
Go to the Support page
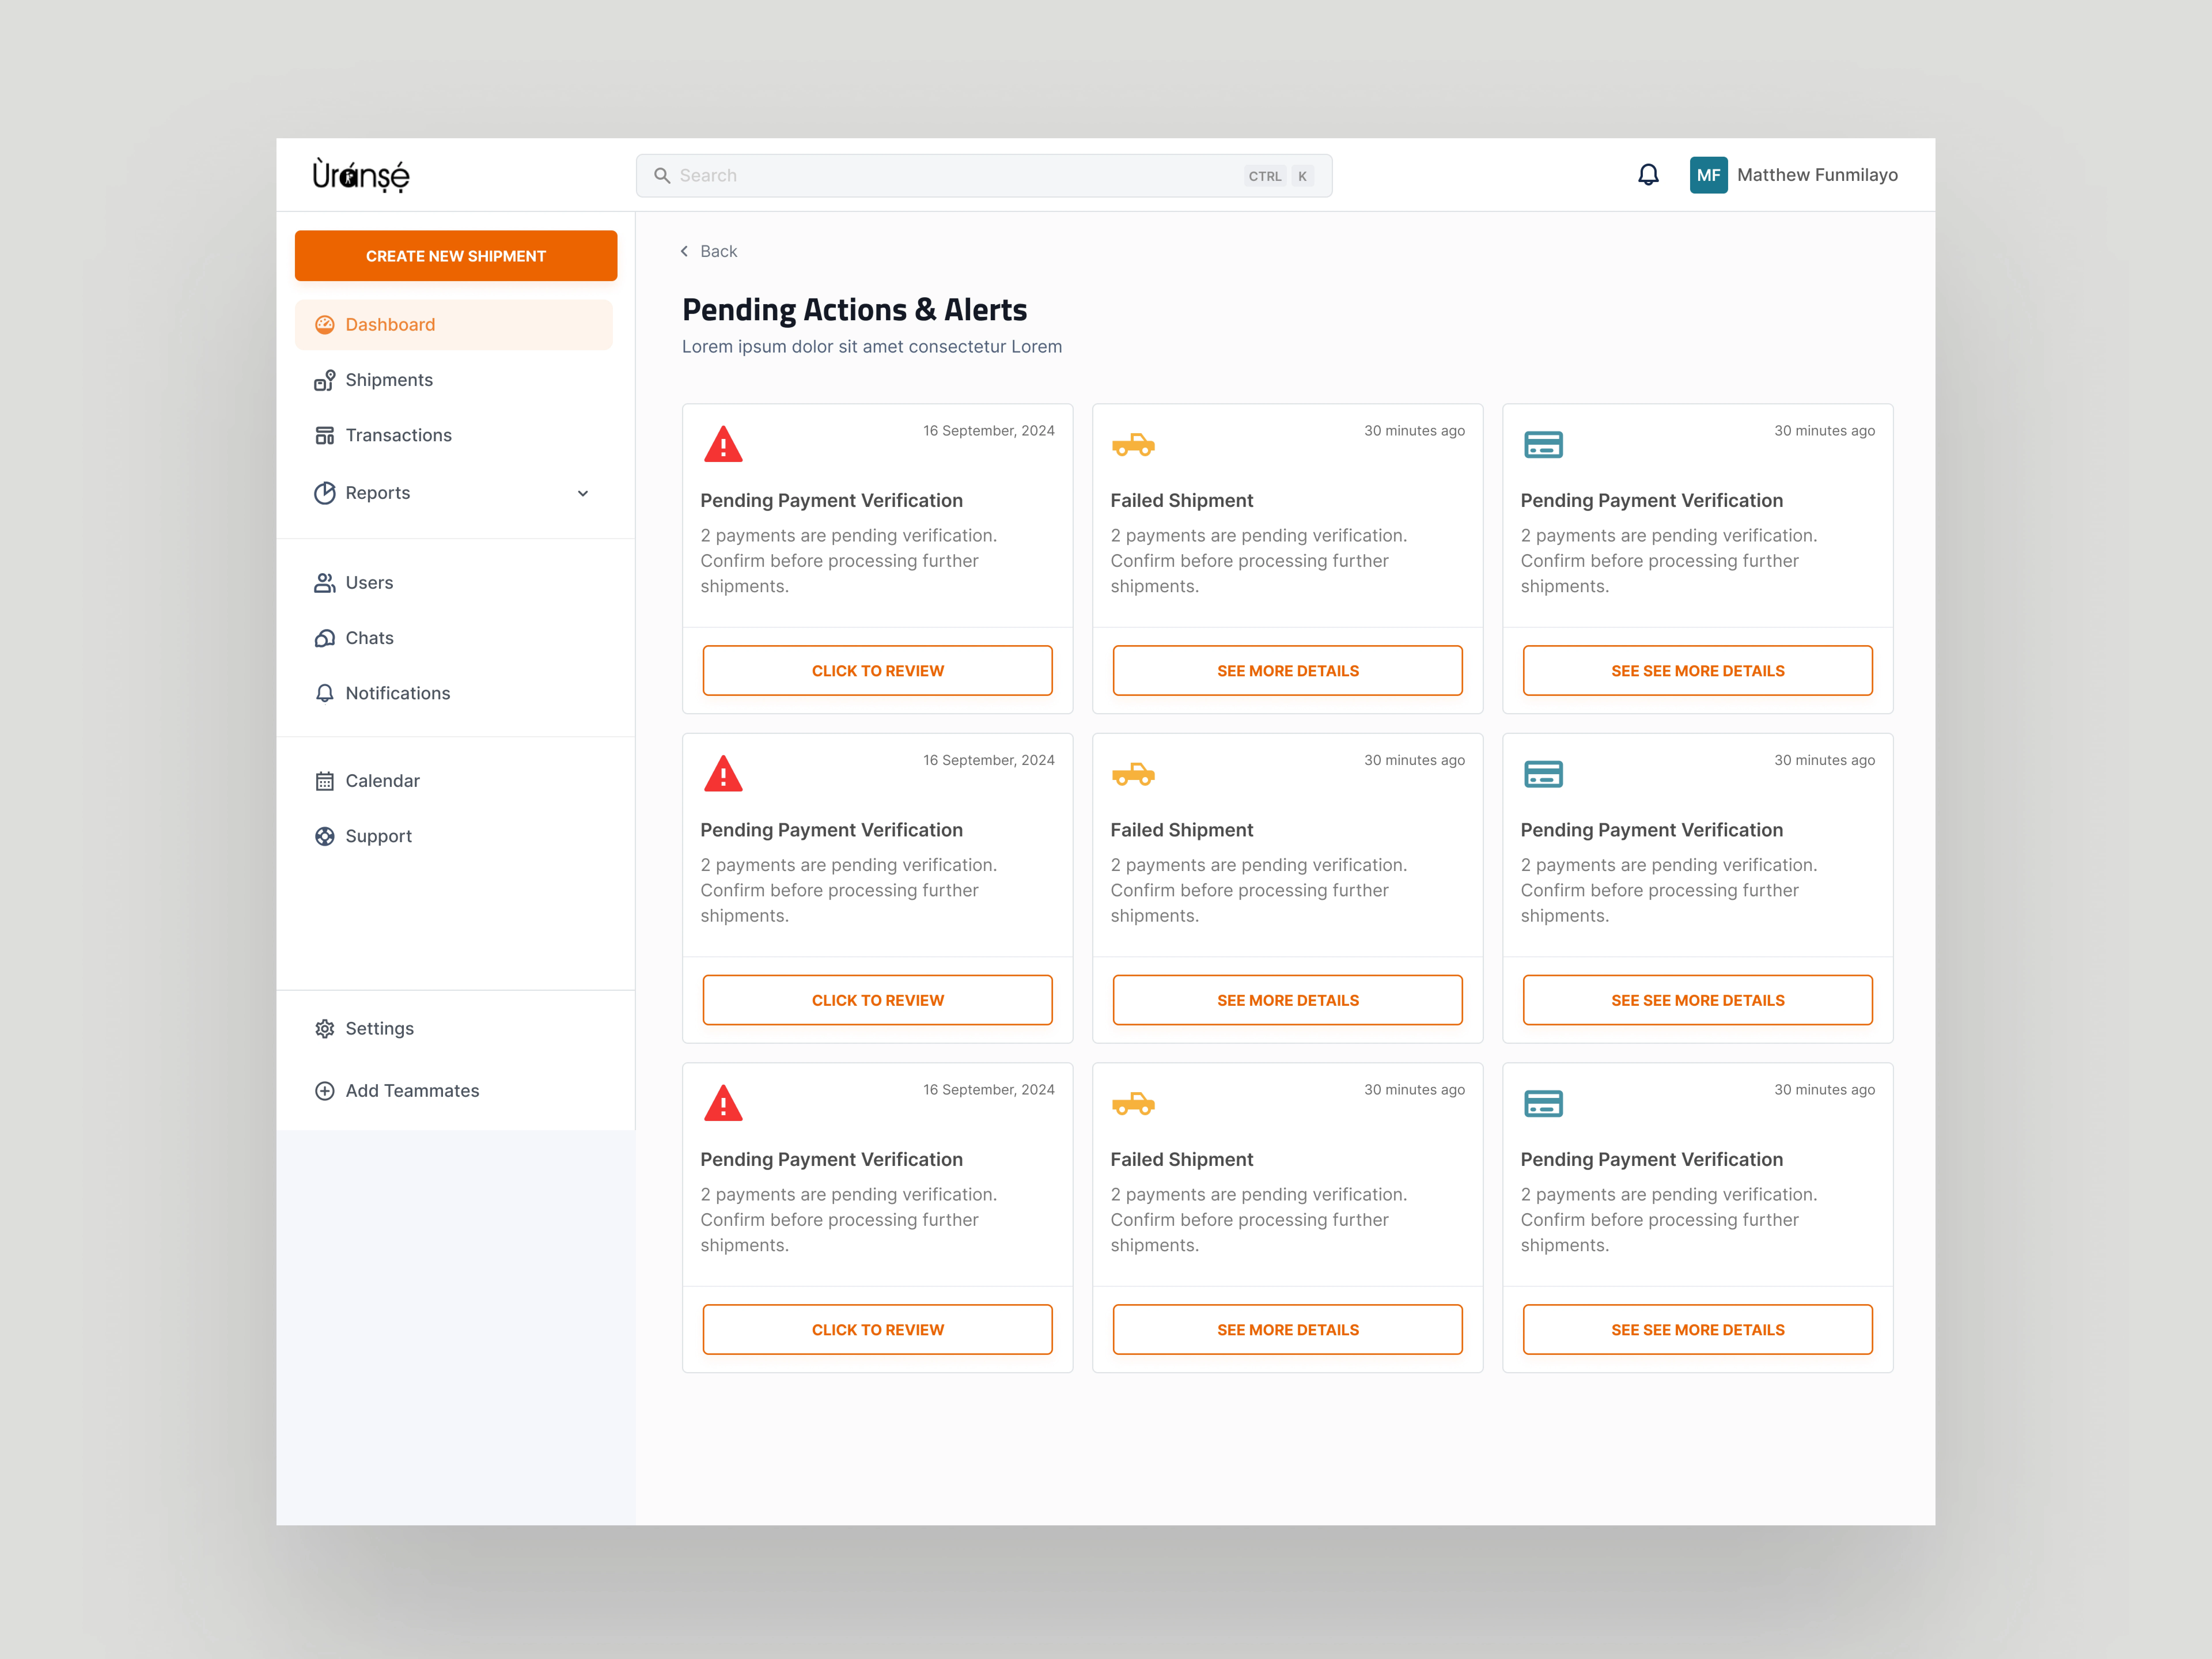(x=454, y=836)
